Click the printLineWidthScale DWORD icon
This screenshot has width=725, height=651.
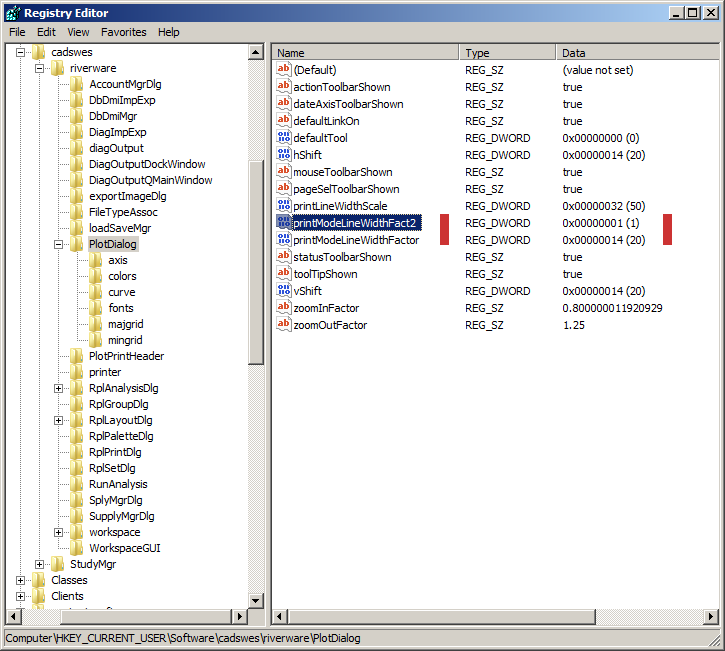point(283,205)
